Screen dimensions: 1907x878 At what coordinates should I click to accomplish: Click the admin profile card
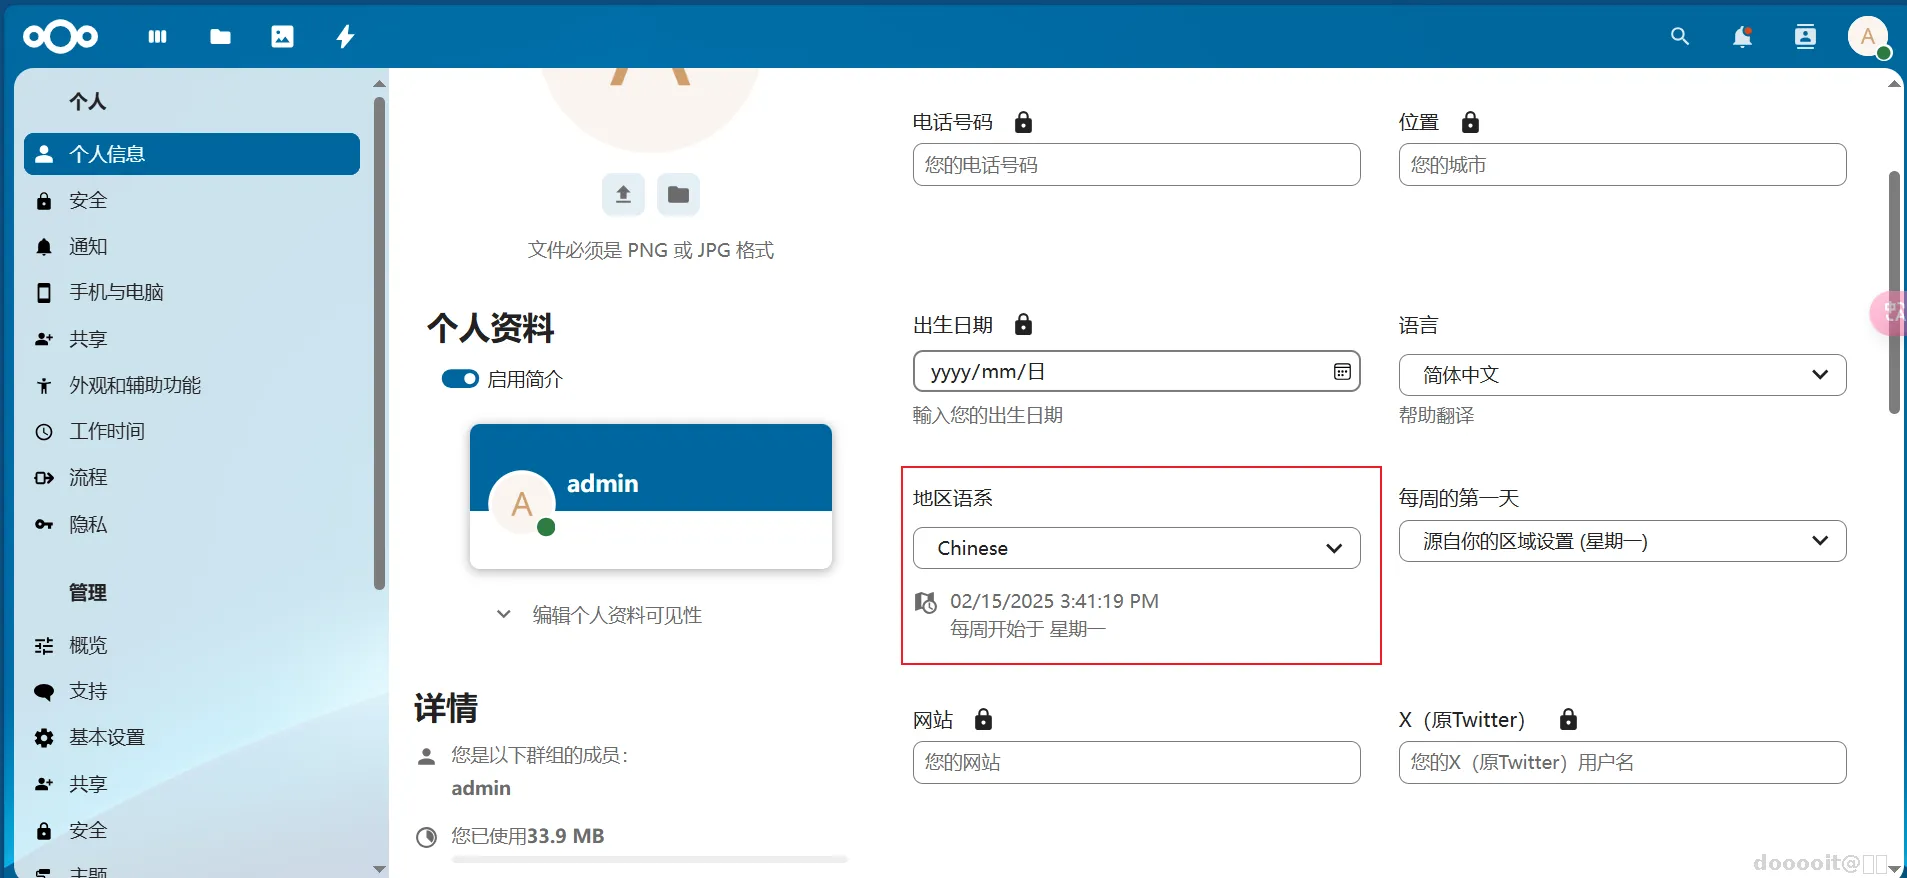[x=651, y=496]
